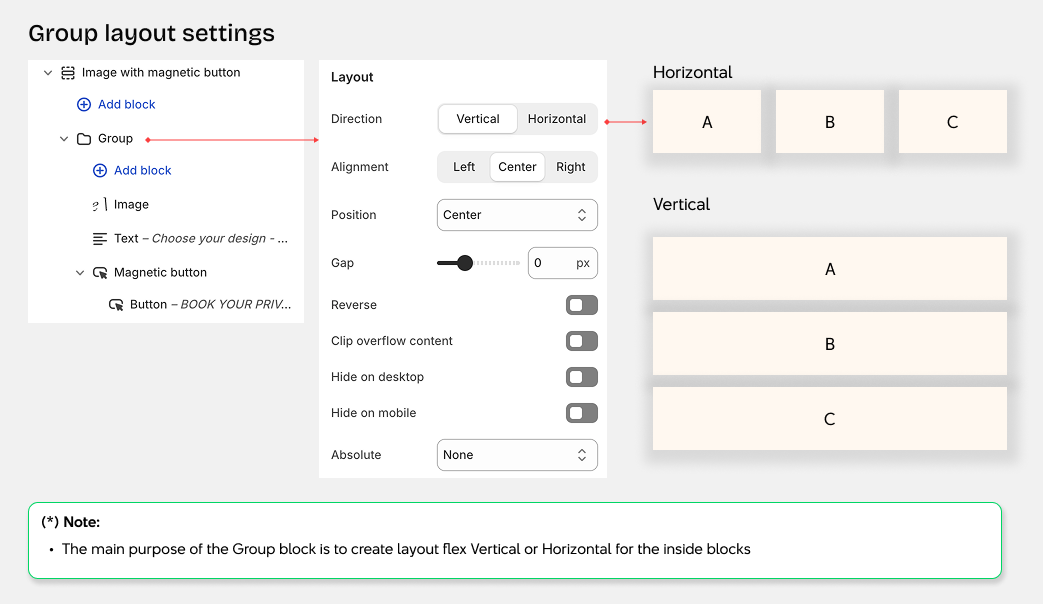
Task: Click the Text block icon
Action: (100, 238)
